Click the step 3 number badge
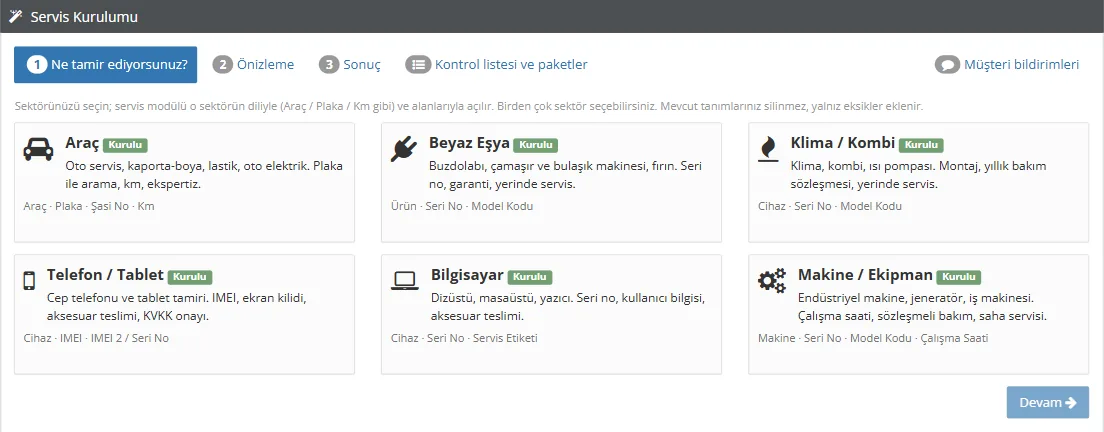 pos(329,65)
